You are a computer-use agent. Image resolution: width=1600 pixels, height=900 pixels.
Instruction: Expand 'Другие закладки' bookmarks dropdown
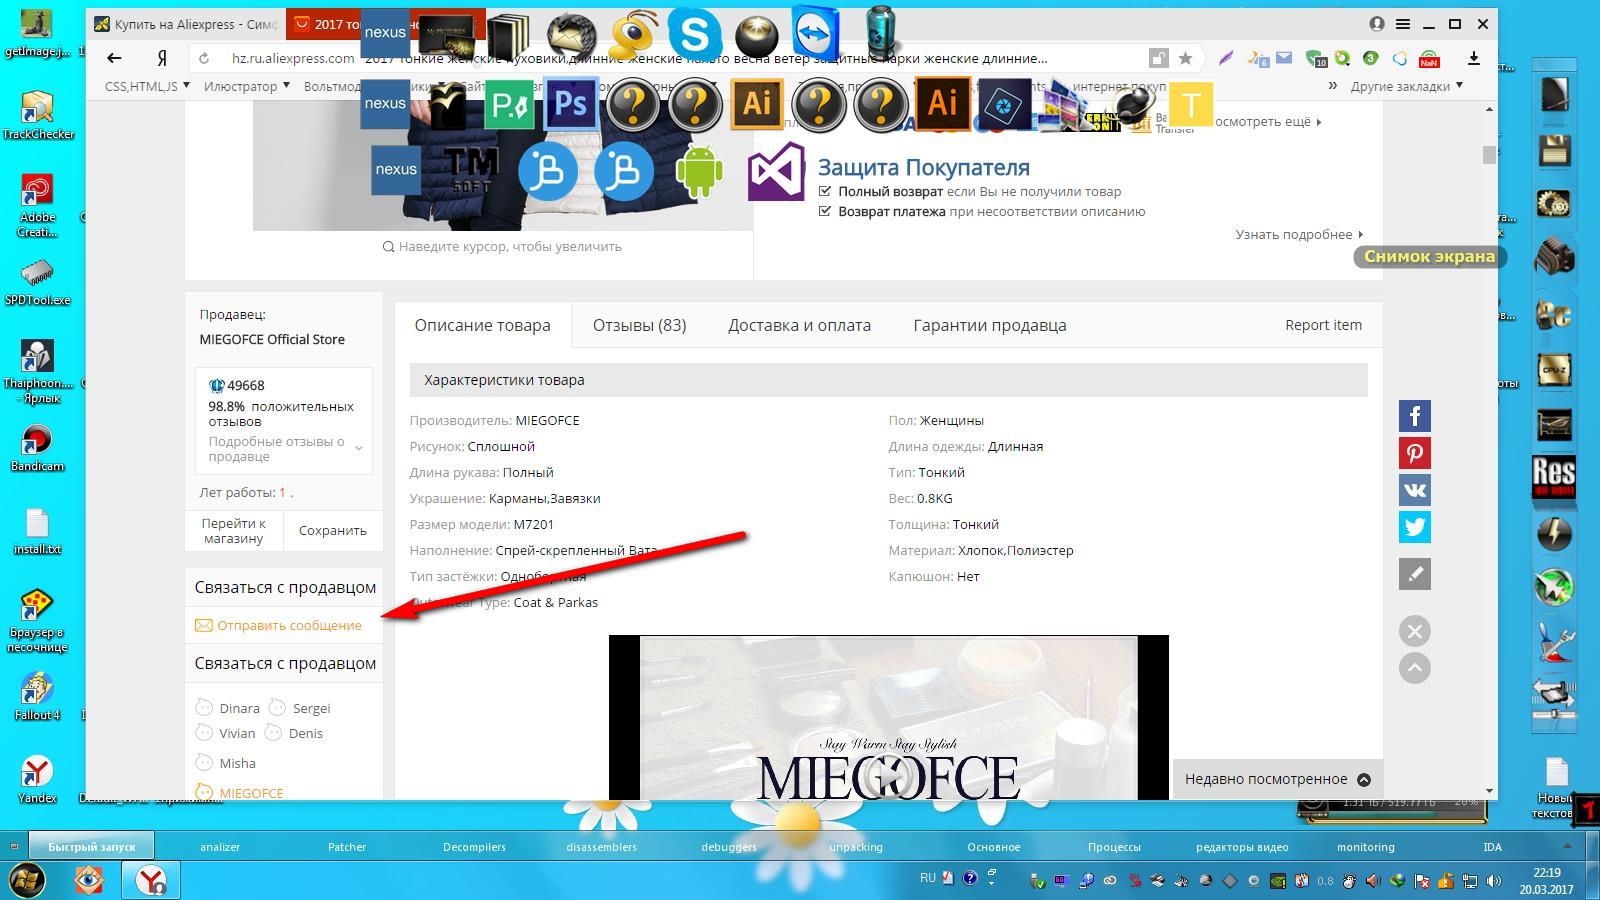click(x=1406, y=86)
